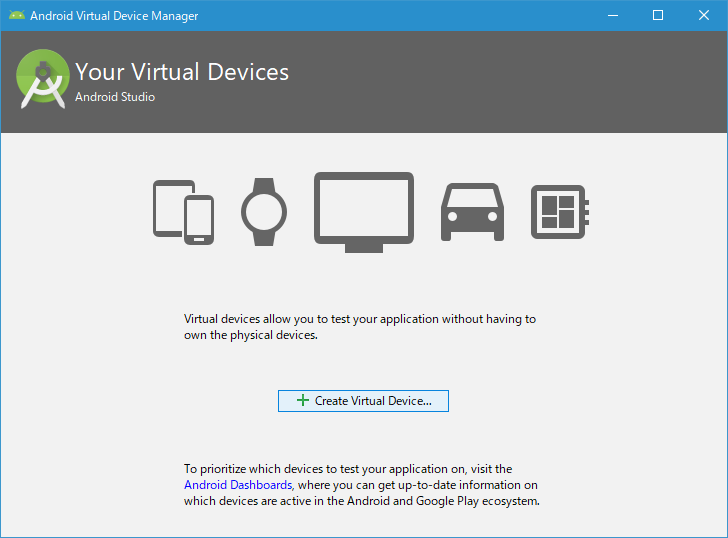
Task: Open the Android Dashboards link
Action: (x=238, y=485)
